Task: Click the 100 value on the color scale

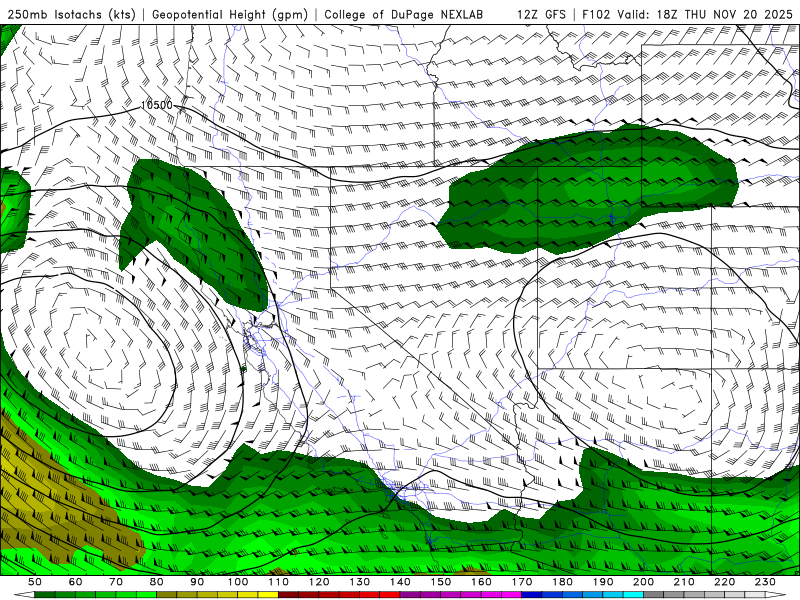Action: point(238,582)
